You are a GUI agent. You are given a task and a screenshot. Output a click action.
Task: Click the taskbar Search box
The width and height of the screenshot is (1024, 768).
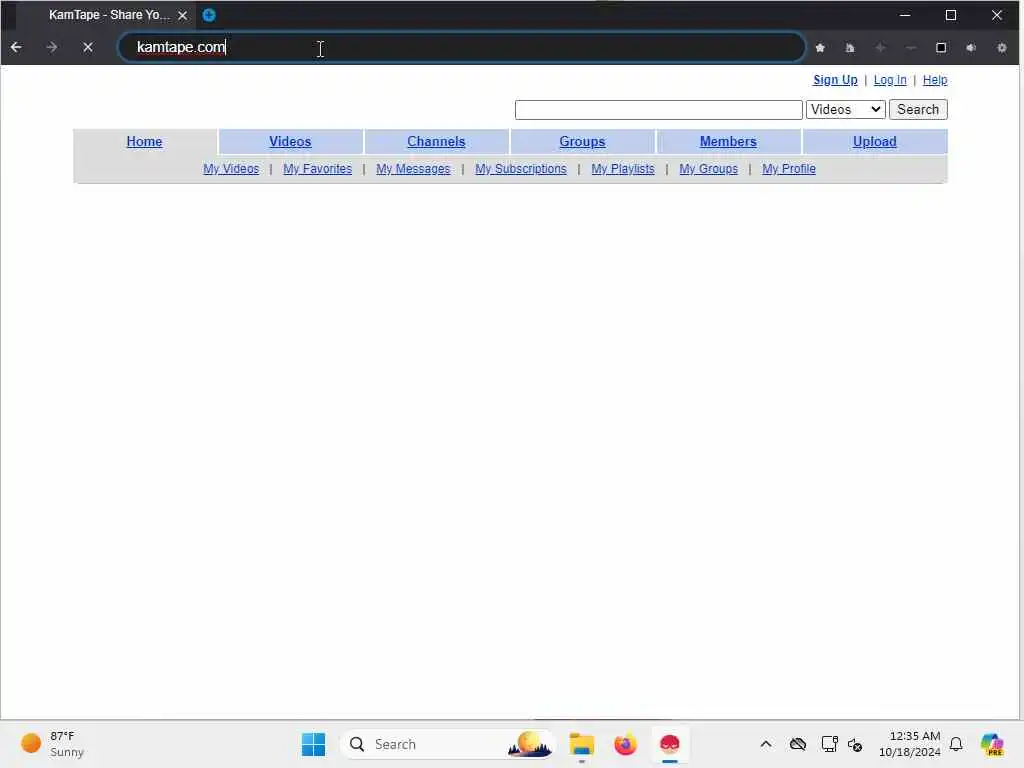[x=447, y=744]
